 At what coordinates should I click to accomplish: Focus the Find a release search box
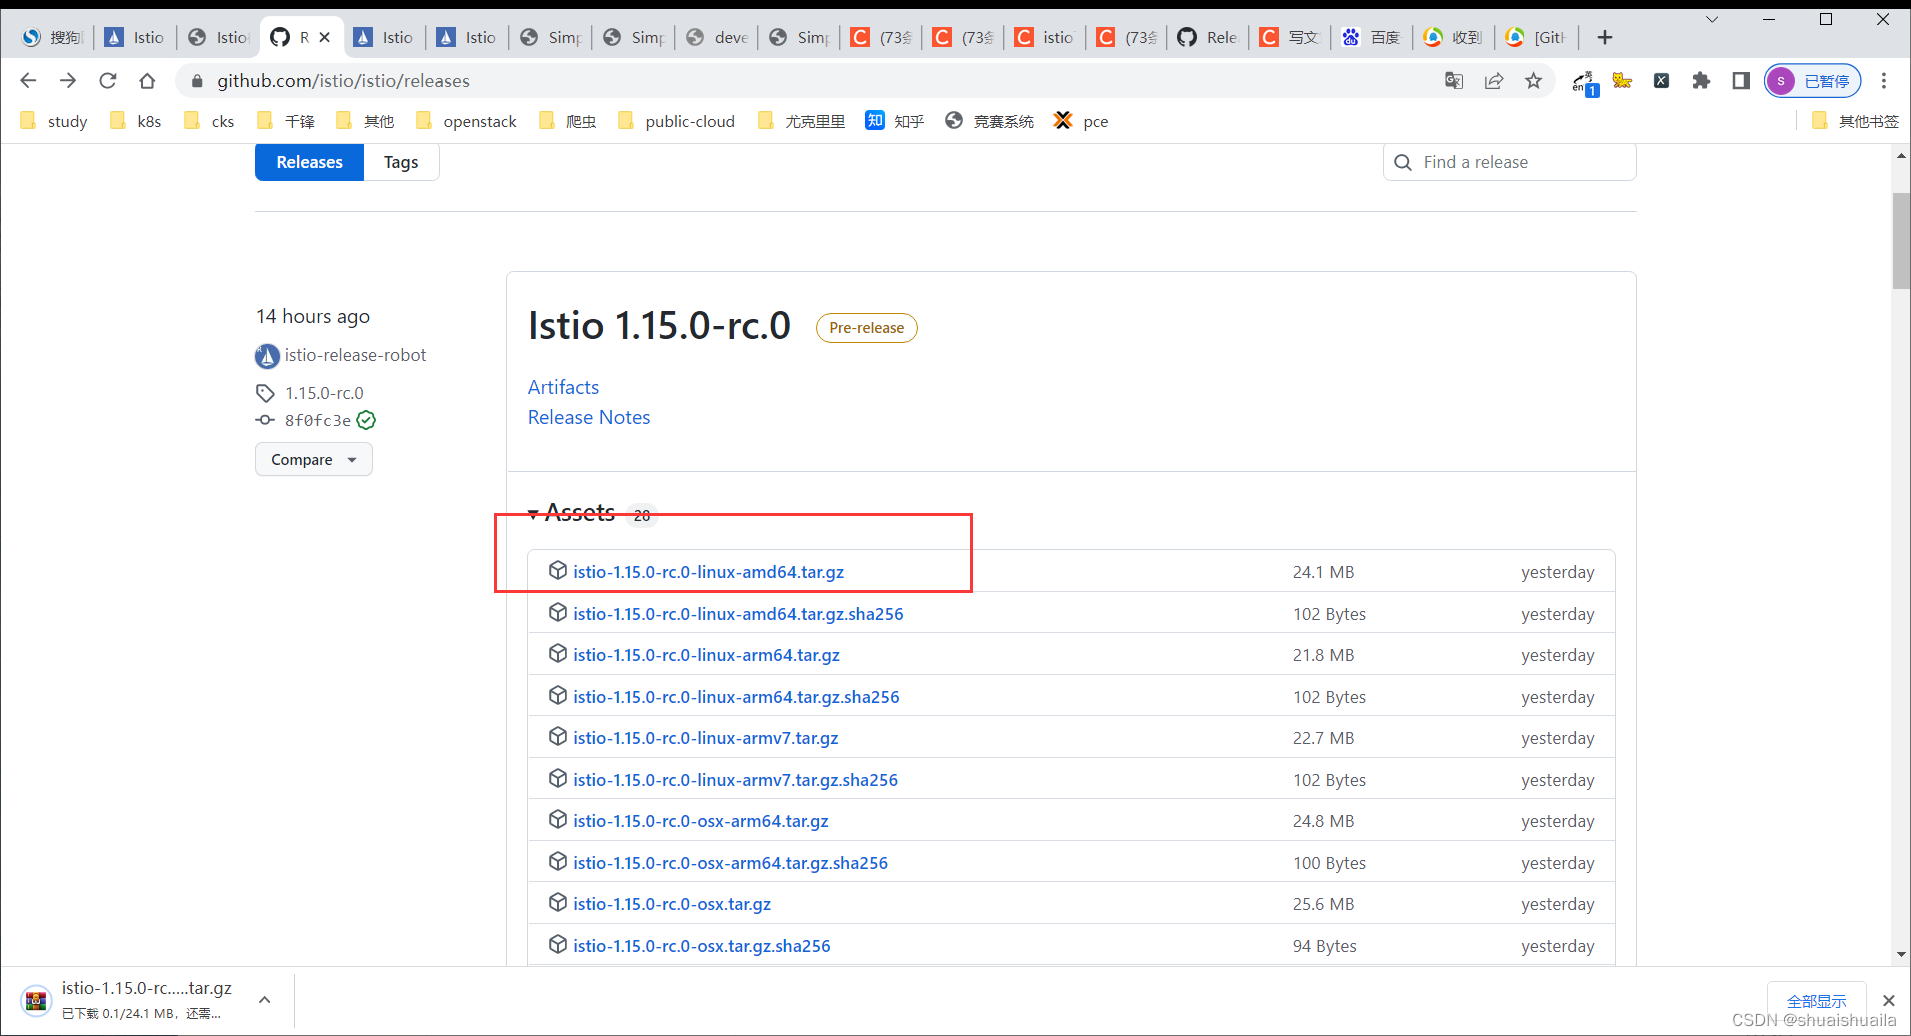point(1509,162)
